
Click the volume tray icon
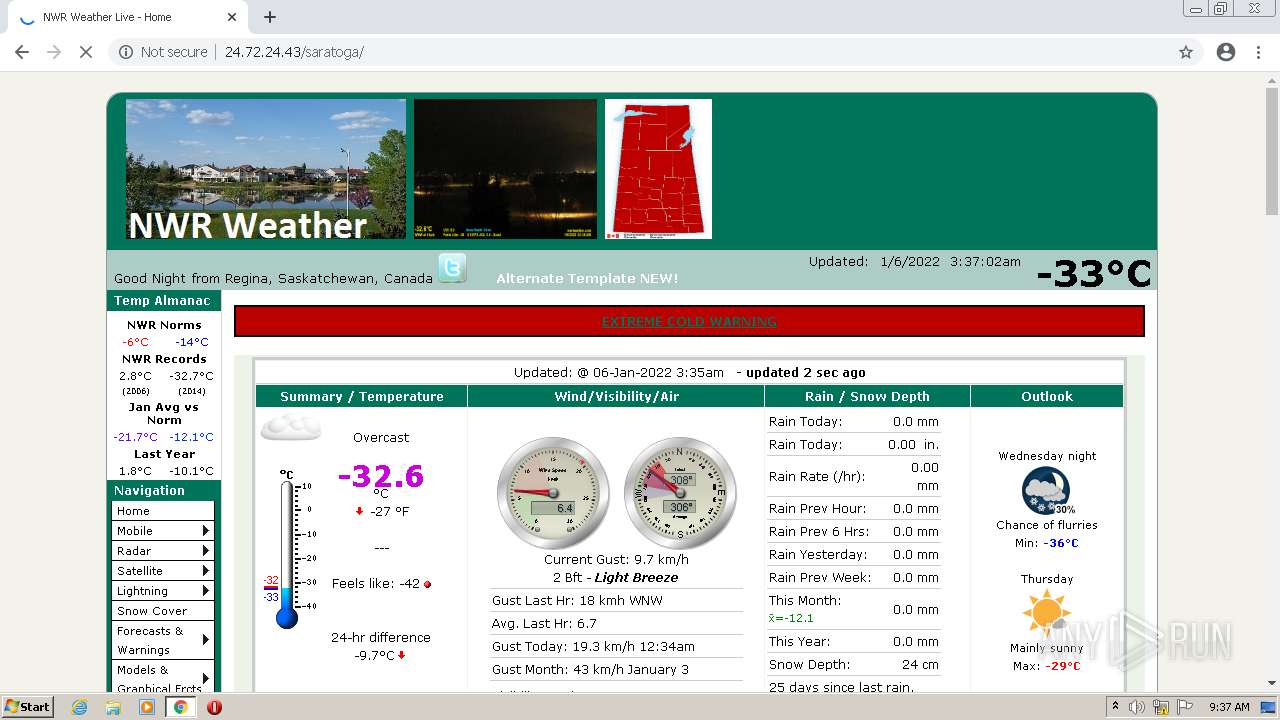click(1137, 707)
